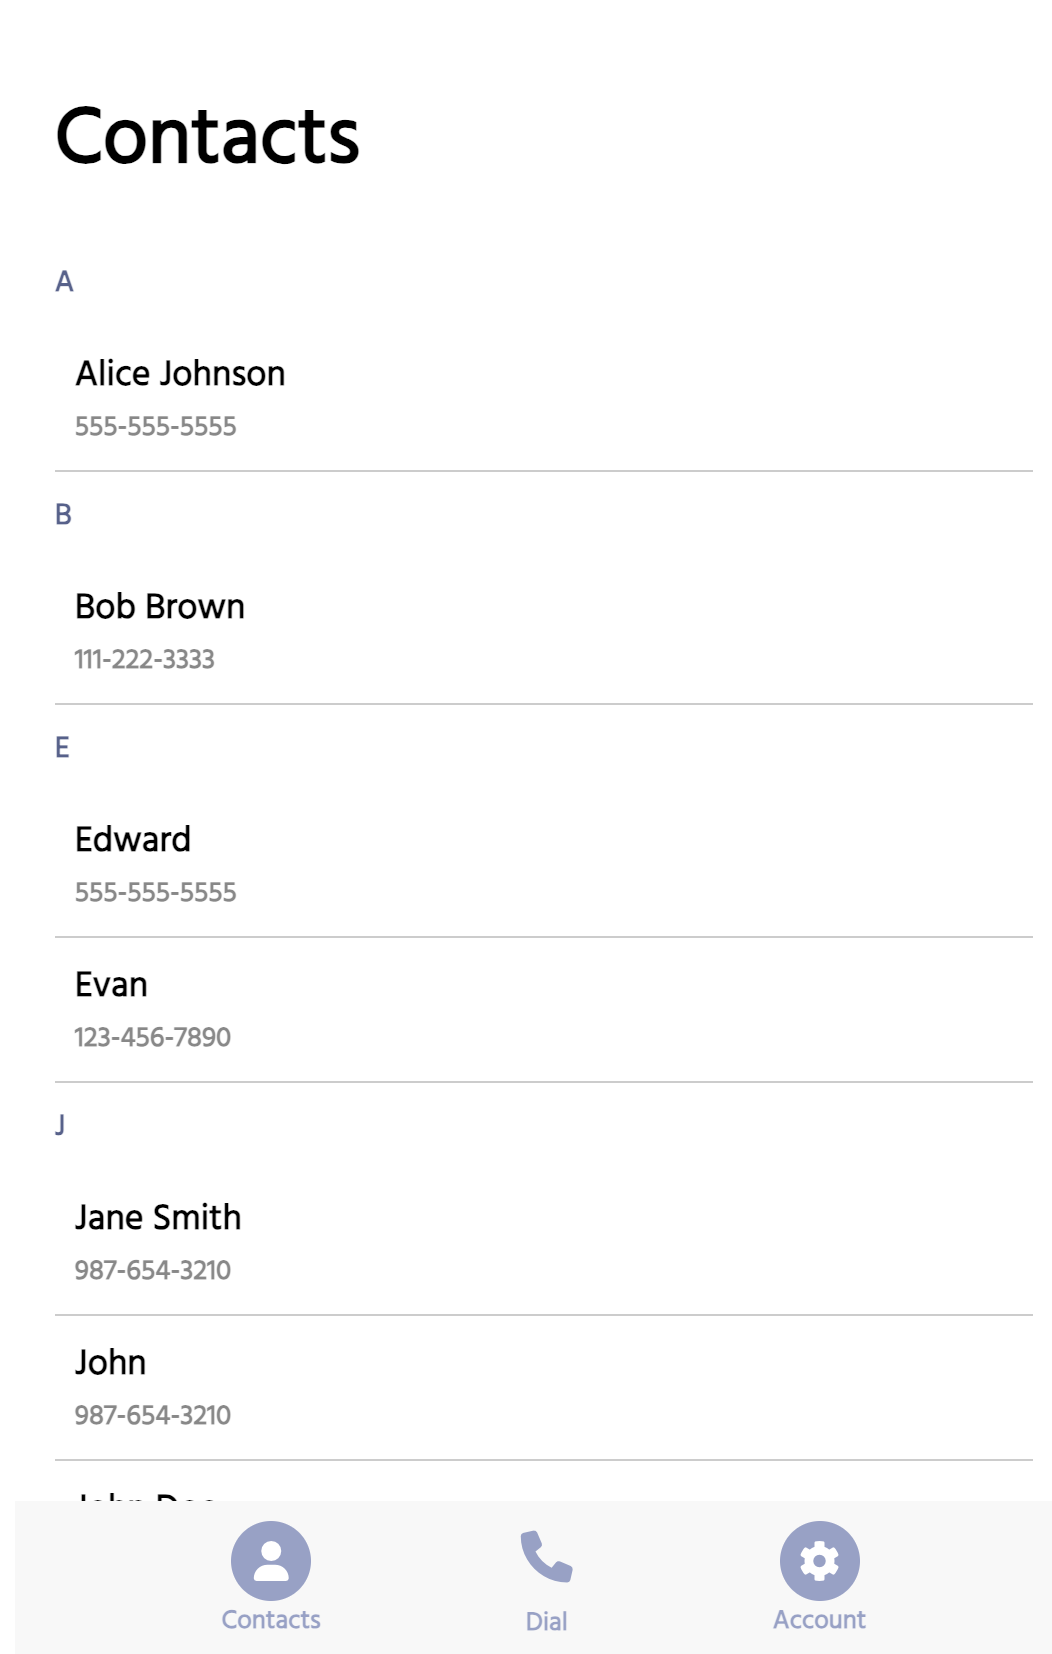Tap the Dial phone handset icon
1052x1654 pixels.
[x=546, y=1557]
